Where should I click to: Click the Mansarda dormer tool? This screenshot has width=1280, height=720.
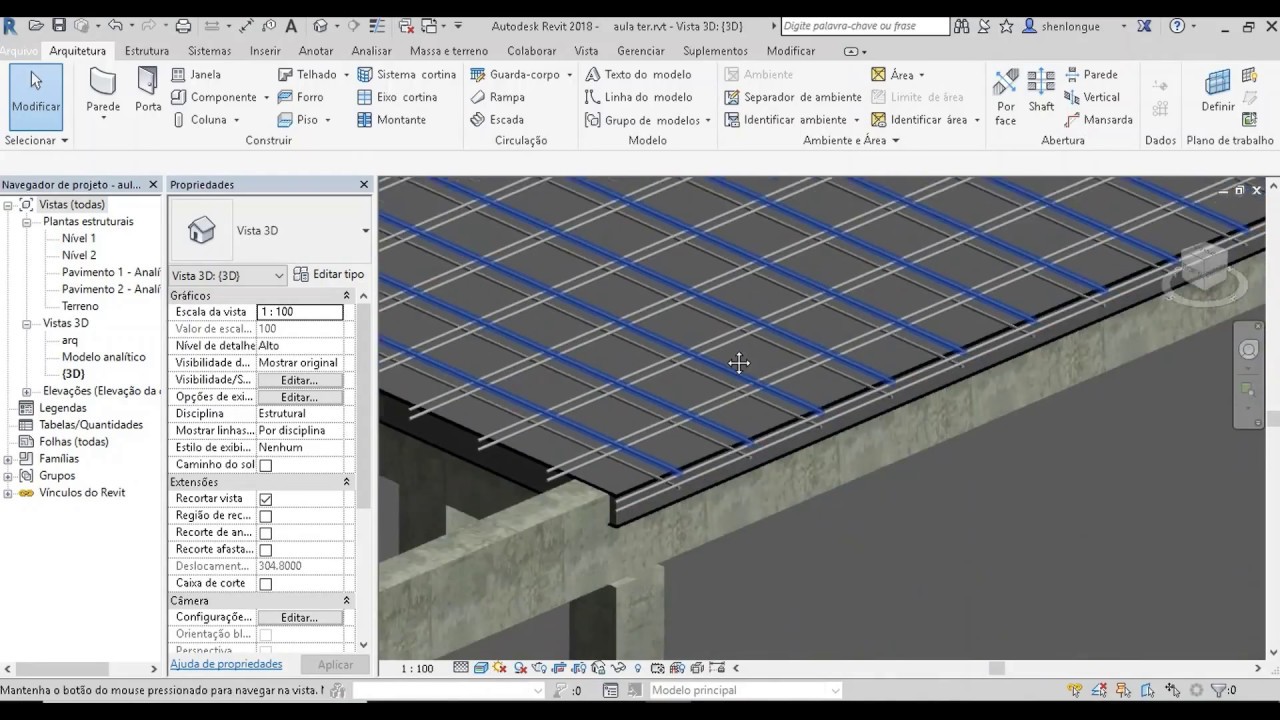coord(1098,119)
